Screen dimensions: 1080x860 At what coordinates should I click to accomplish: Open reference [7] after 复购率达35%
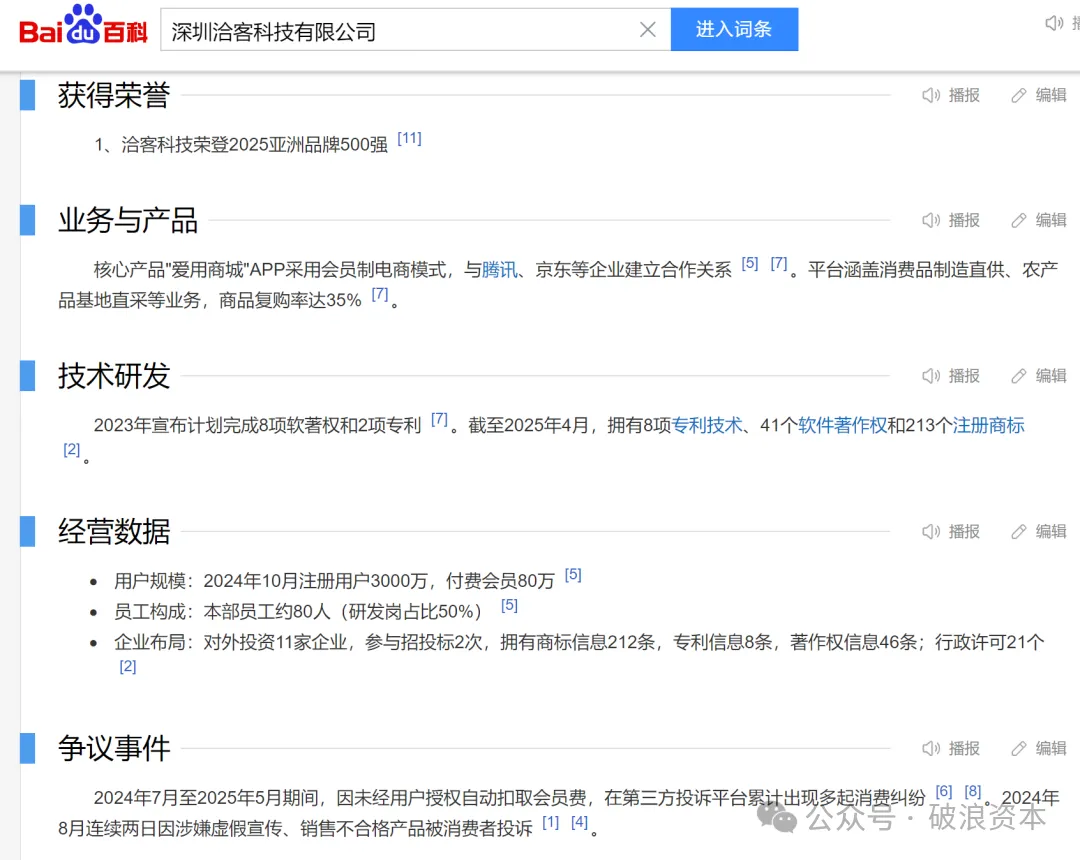380,294
